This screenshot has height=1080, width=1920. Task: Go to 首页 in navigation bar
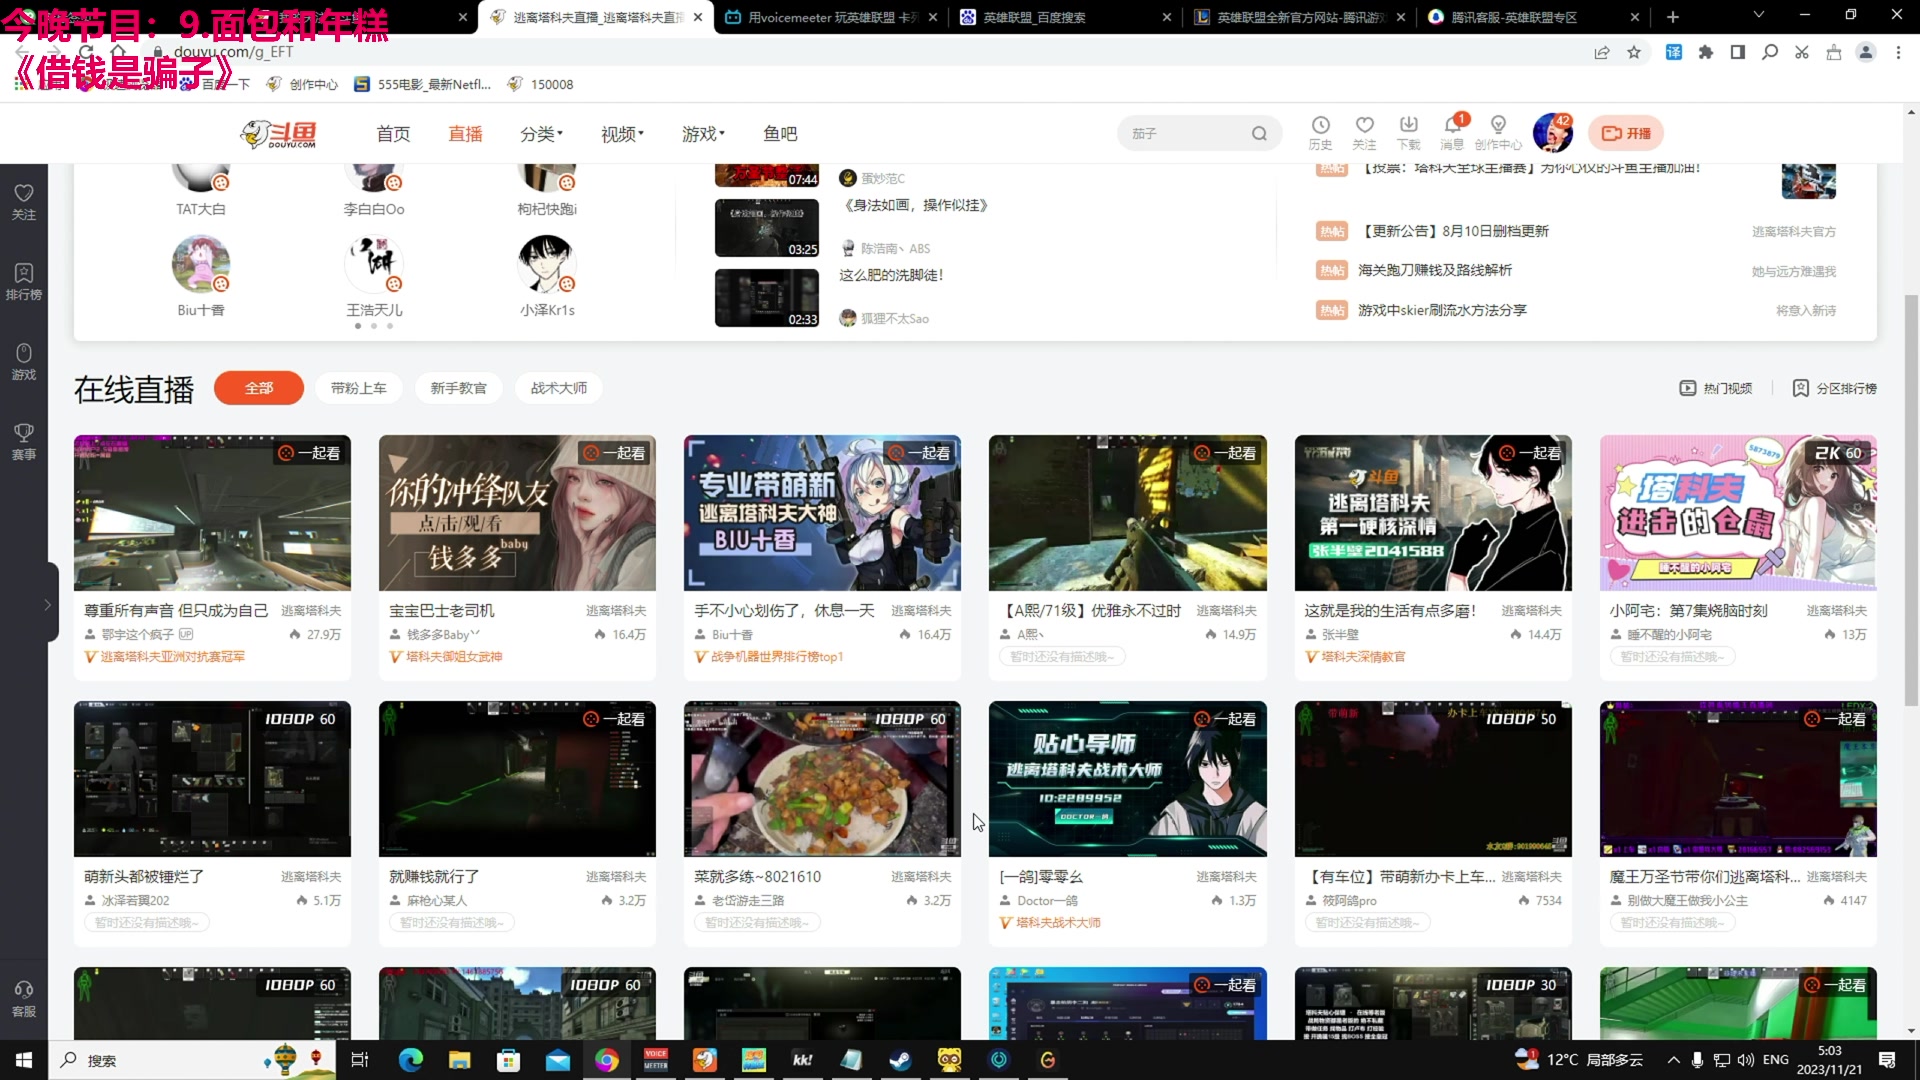pyautogui.click(x=393, y=134)
